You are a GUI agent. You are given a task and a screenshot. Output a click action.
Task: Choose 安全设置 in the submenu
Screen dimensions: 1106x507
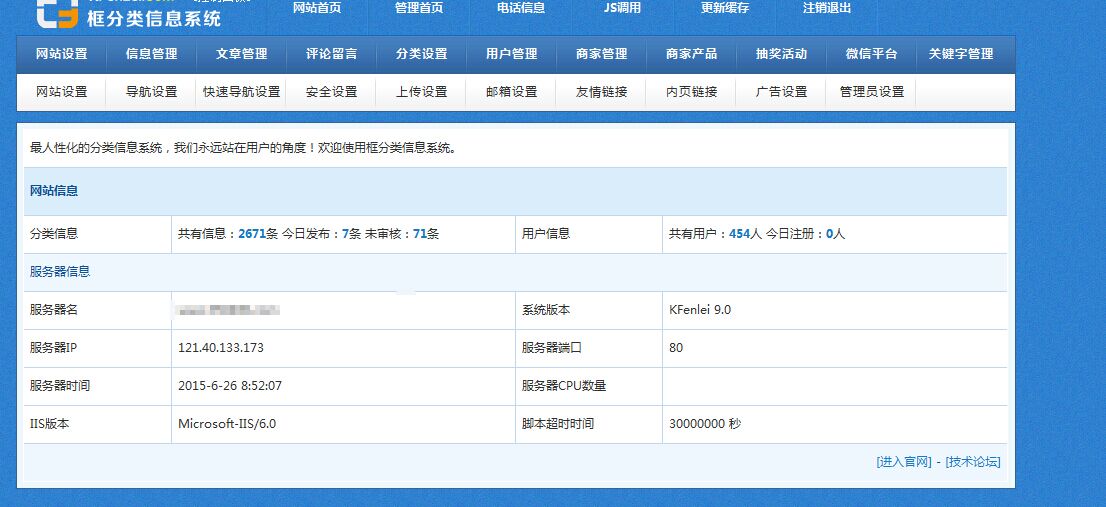click(331, 92)
